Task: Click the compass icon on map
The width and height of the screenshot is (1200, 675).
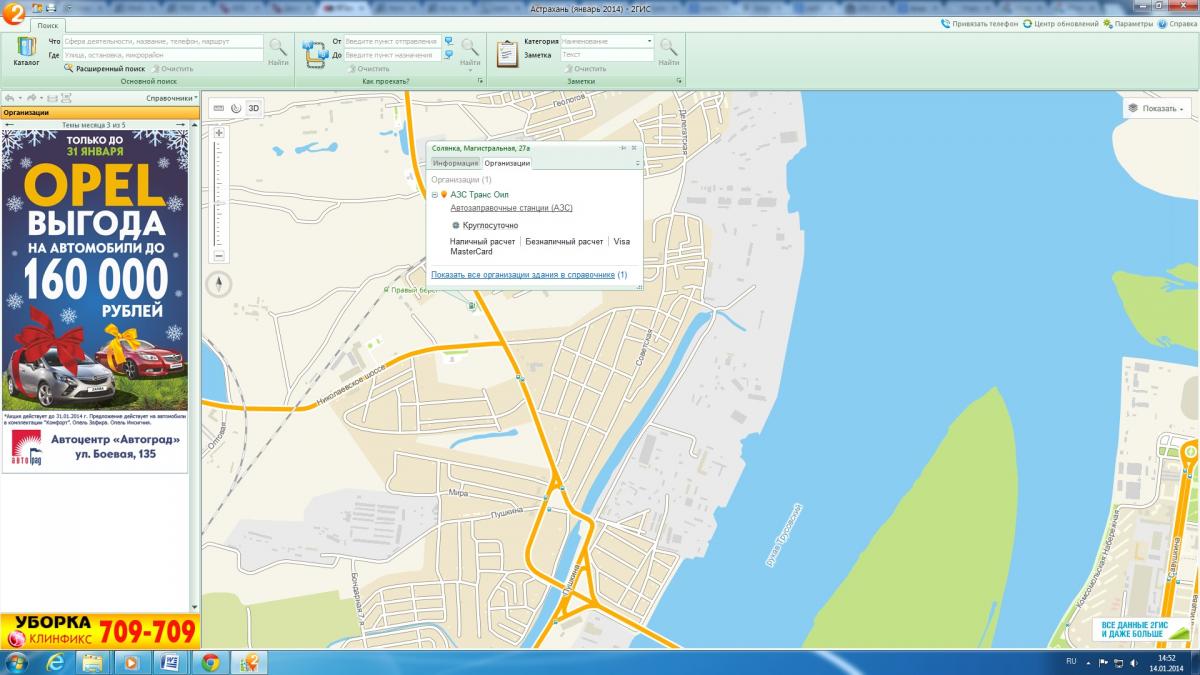Action: (219, 285)
